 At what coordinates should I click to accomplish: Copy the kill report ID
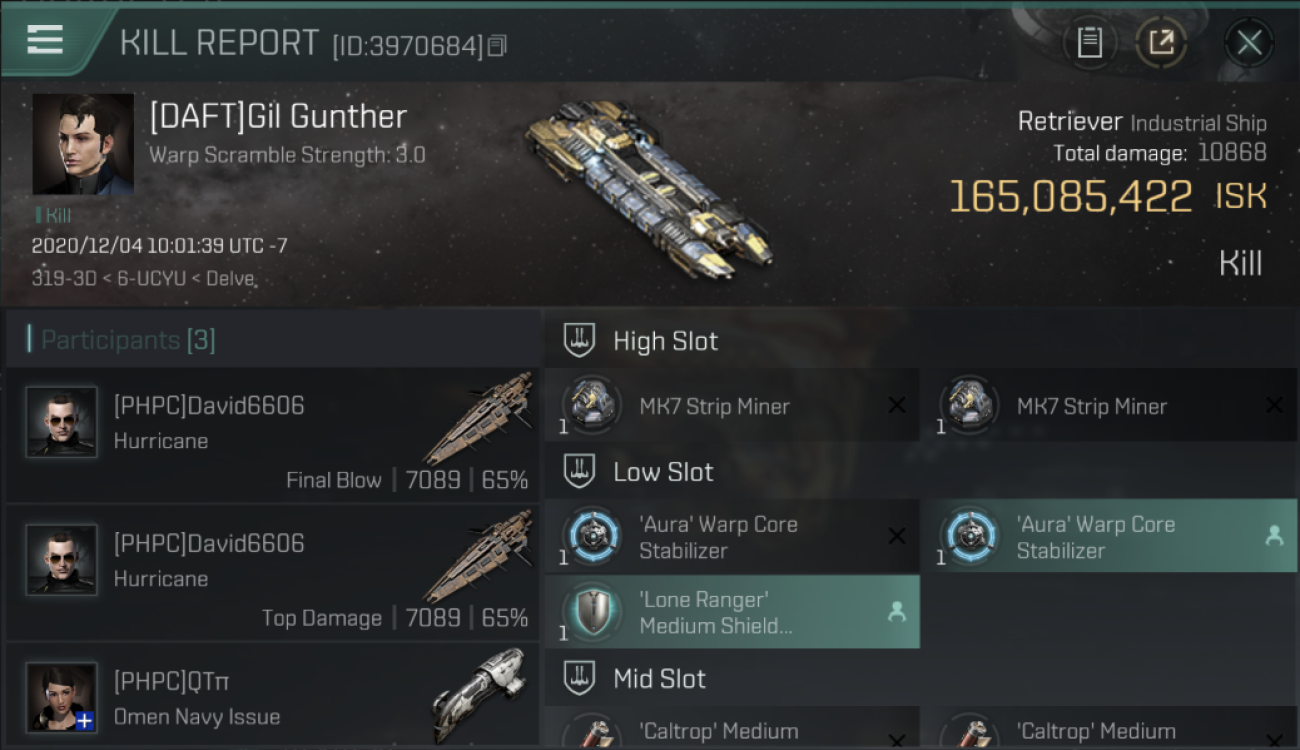[497, 45]
